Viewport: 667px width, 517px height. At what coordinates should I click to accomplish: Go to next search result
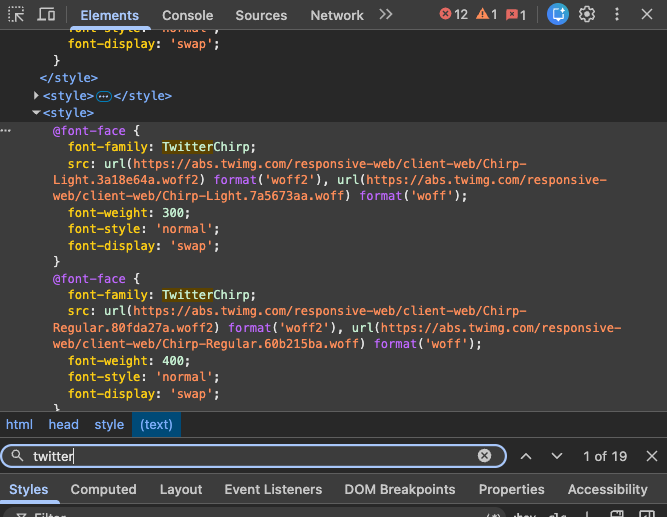tap(557, 456)
